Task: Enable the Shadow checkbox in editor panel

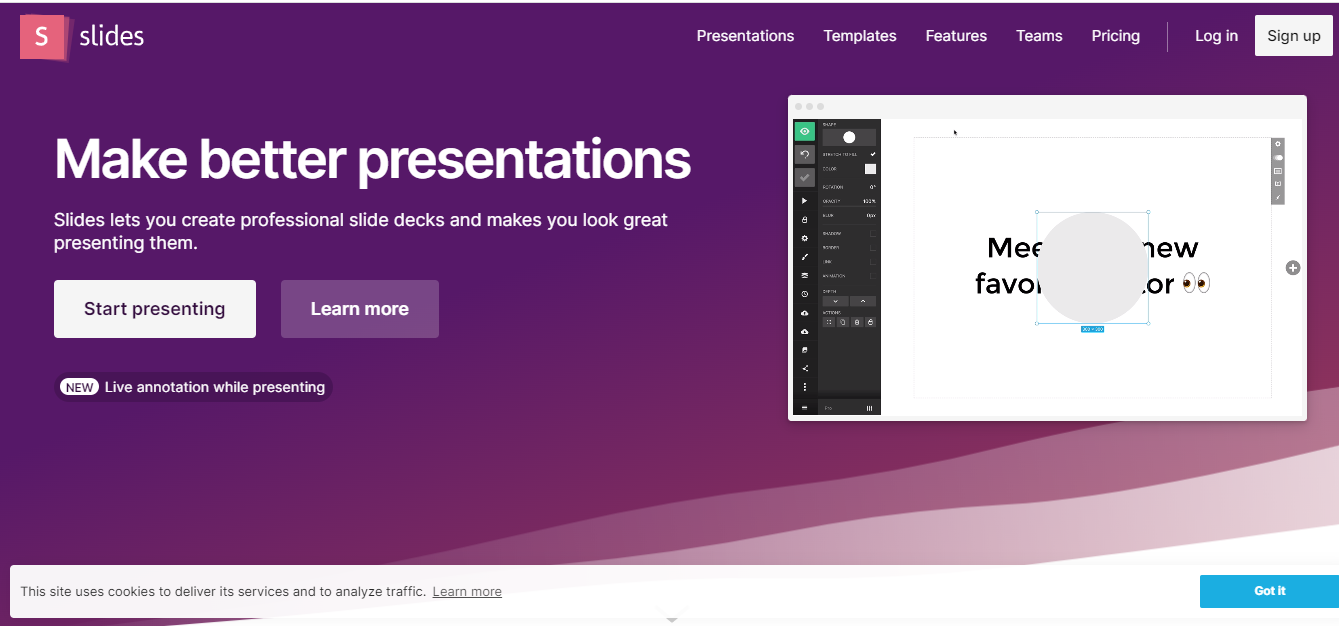Action: point(873,233)
